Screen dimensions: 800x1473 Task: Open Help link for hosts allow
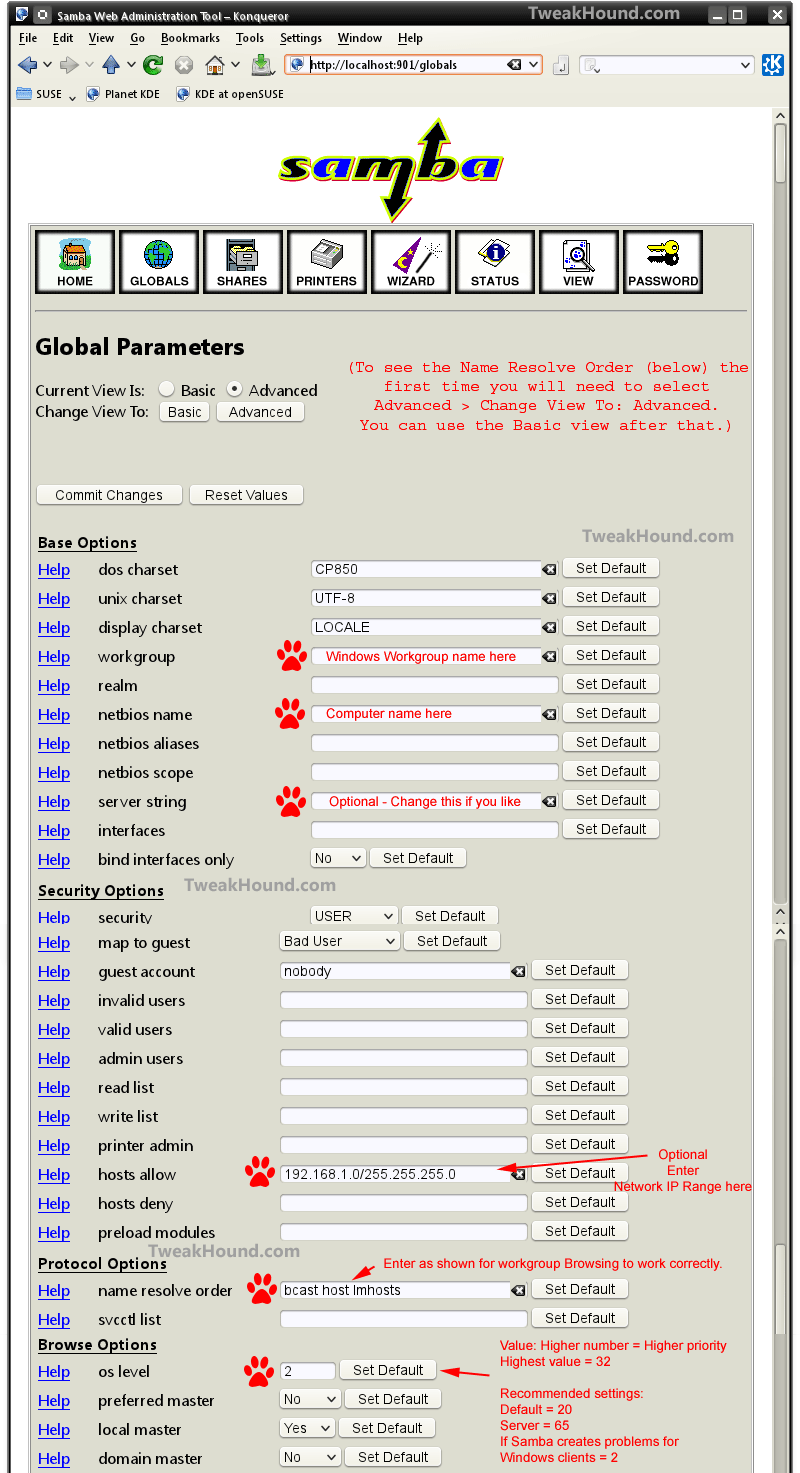point(54,1175)
